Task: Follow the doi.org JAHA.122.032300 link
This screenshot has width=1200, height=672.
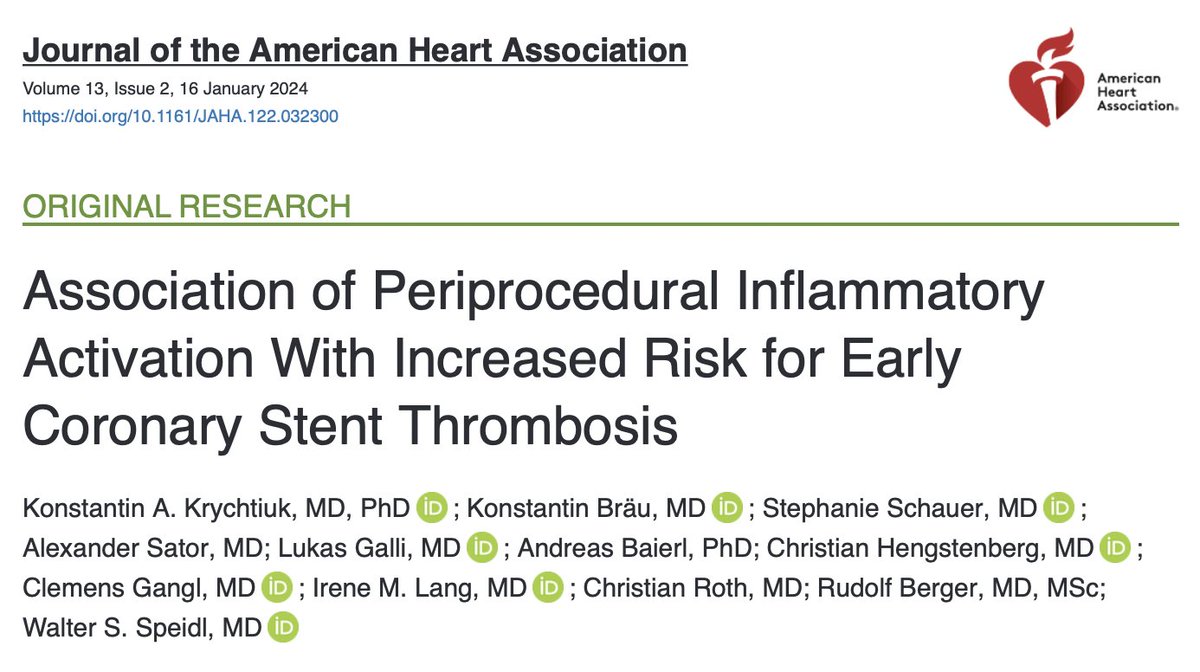Action: pyautogui.click(x=180, y=116)
